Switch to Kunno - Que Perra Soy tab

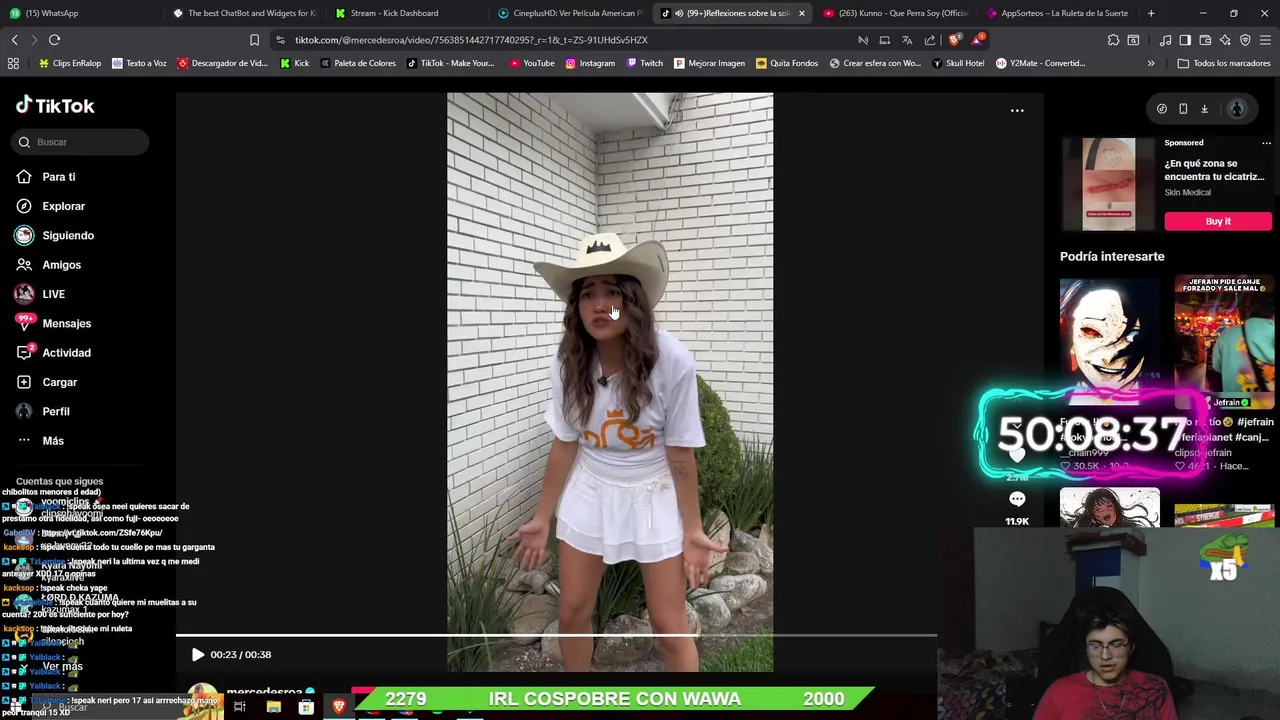[x=895, y=13]
